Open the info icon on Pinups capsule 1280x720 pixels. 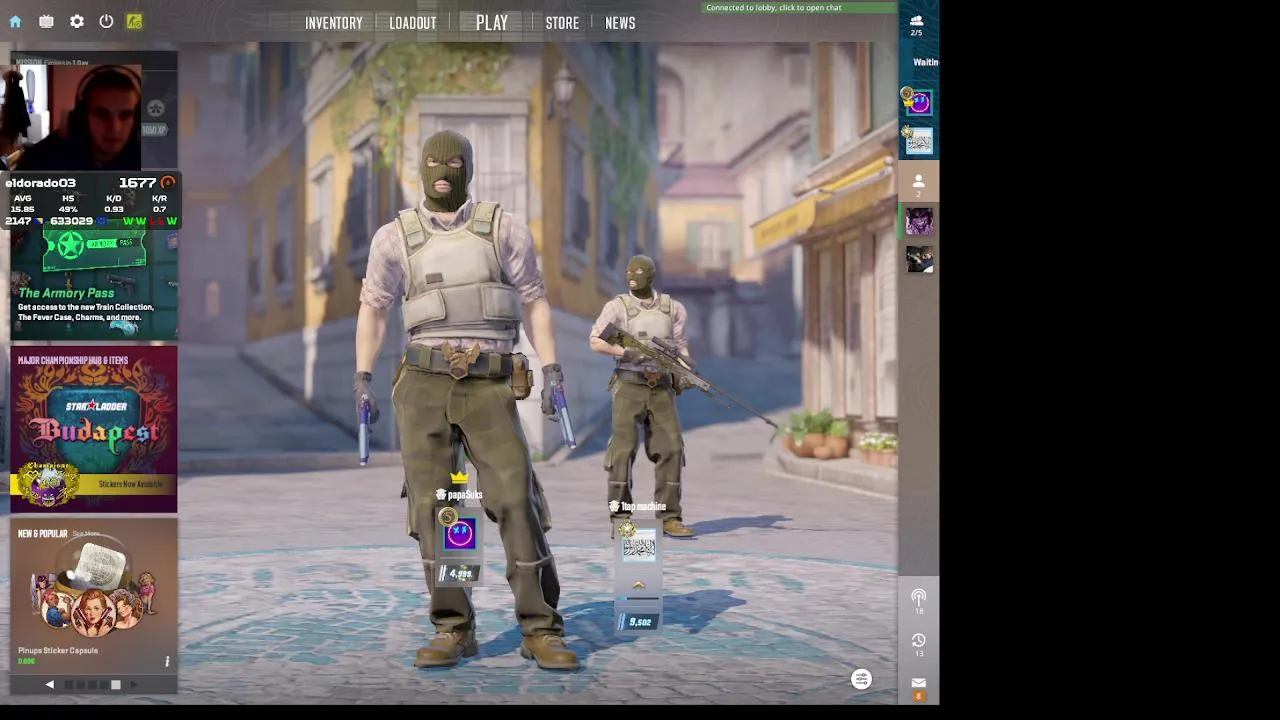tap(167, 661)
